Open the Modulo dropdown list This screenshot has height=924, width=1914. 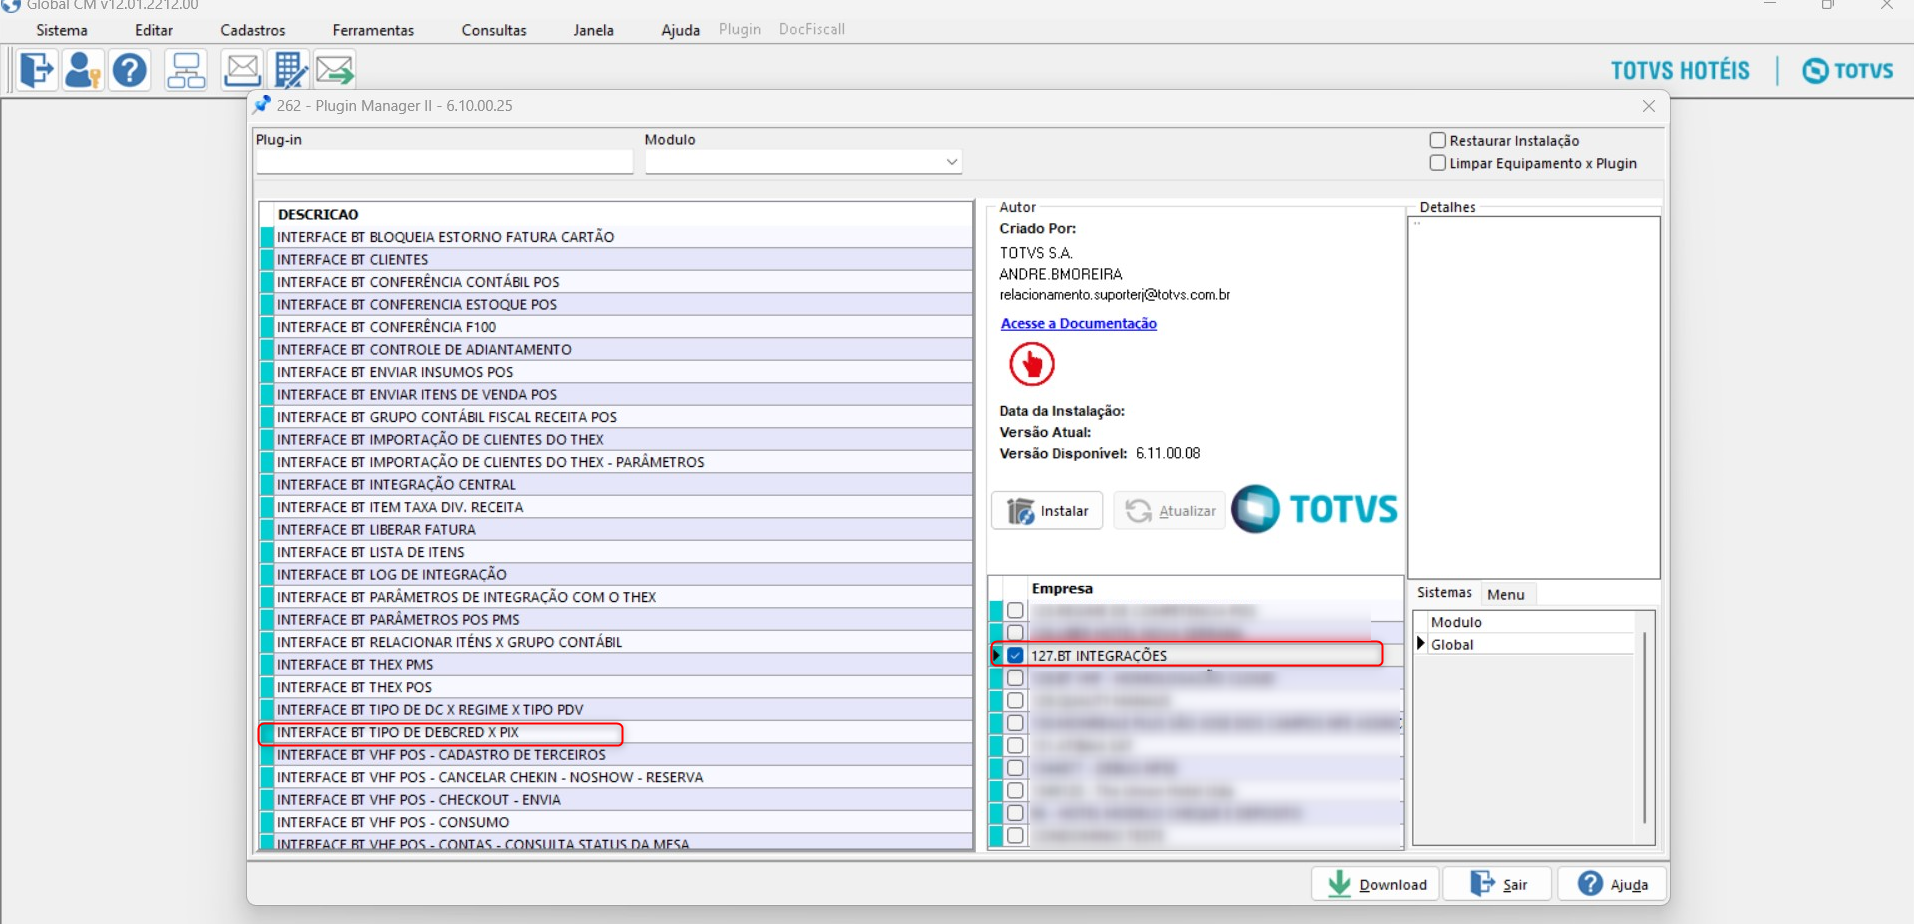pyautogui.click(x=951, y=162)
